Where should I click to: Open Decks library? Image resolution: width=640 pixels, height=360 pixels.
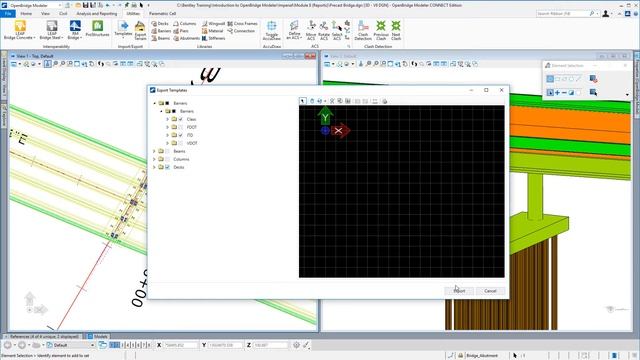[x=160, y=24]
